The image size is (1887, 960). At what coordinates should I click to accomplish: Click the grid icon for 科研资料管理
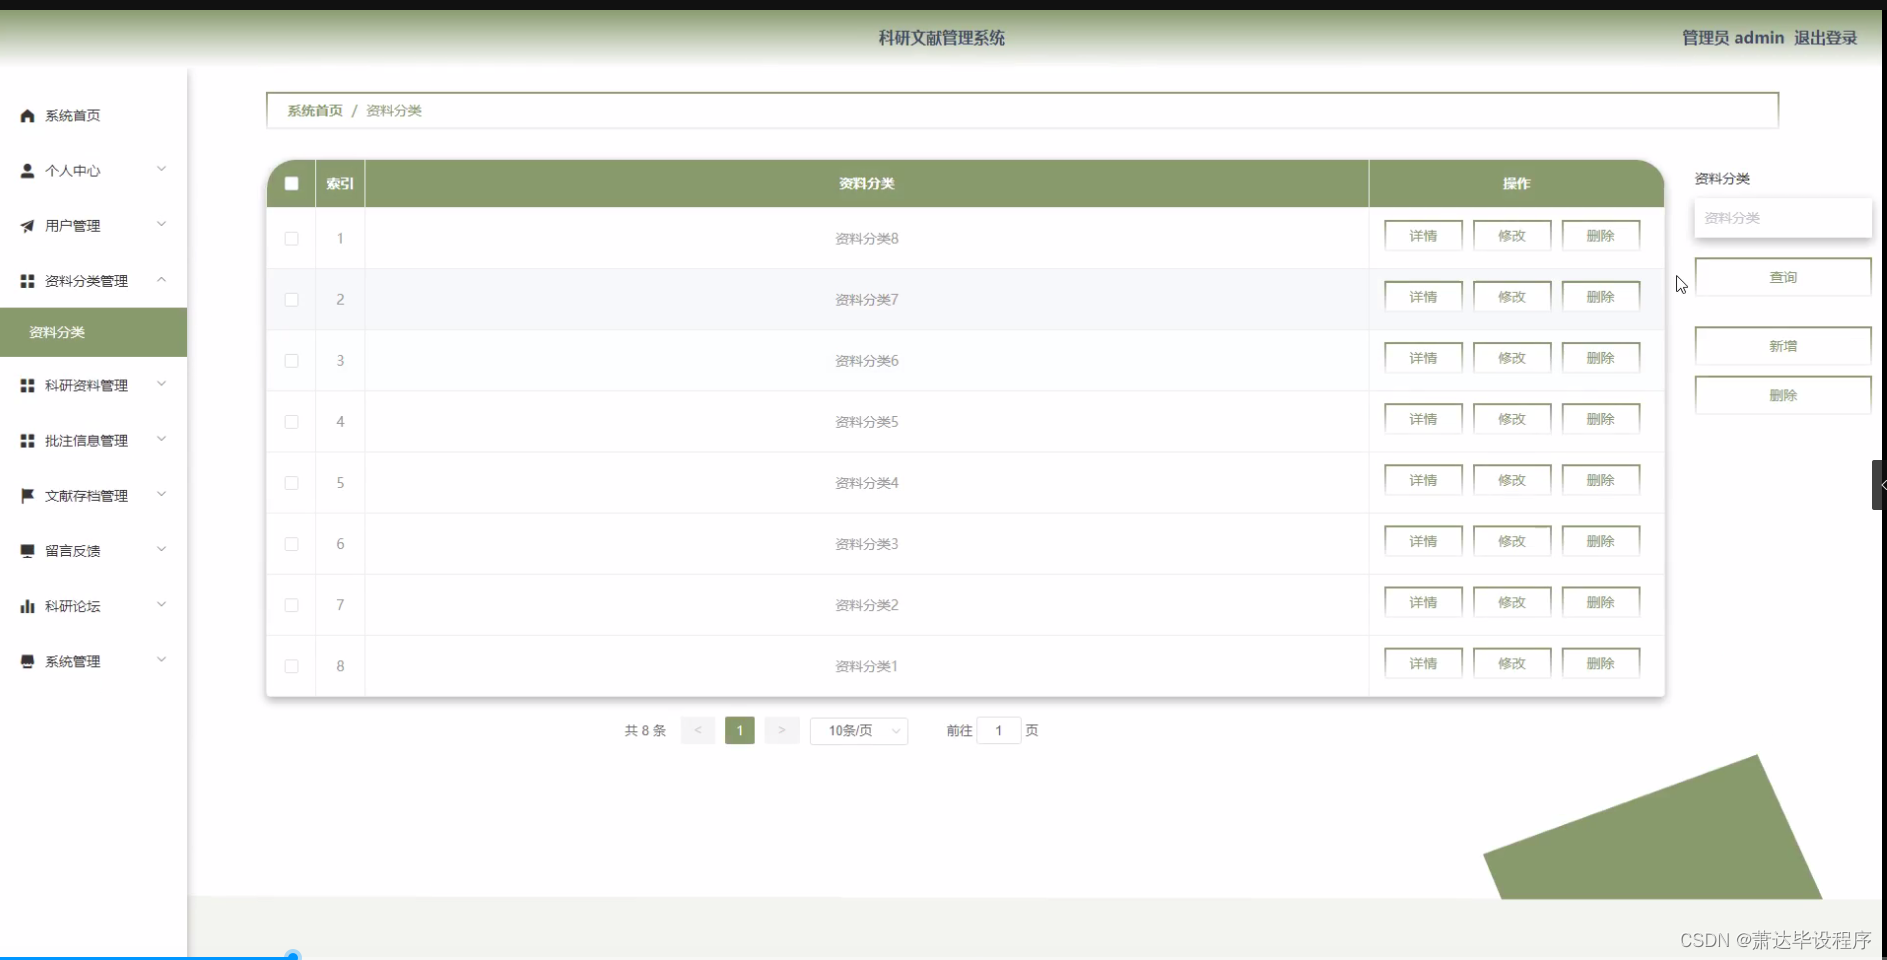[27, 385]
